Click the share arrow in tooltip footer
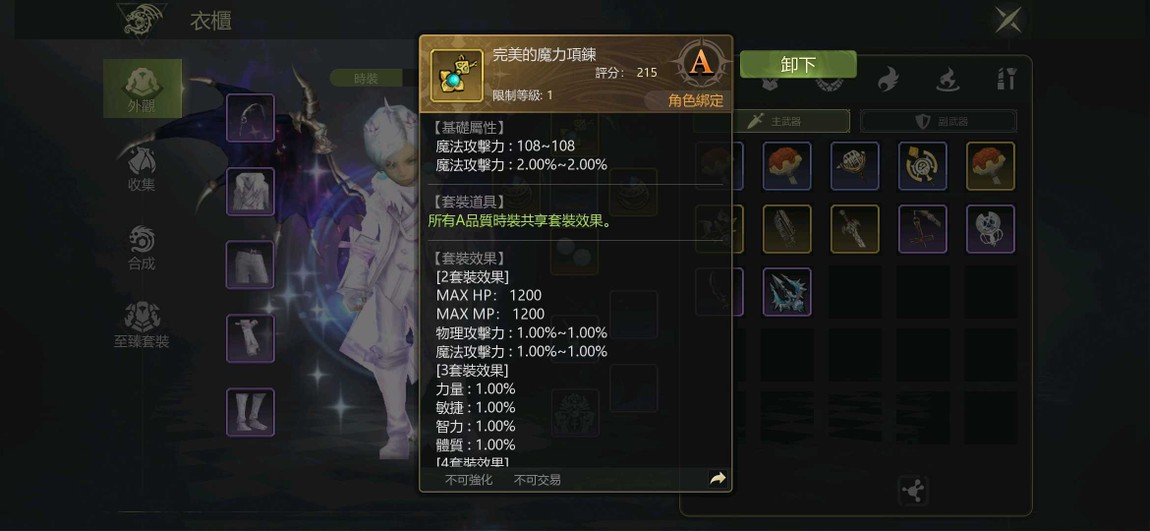Viewport: 1150px width, 531px height. (717, 479)
